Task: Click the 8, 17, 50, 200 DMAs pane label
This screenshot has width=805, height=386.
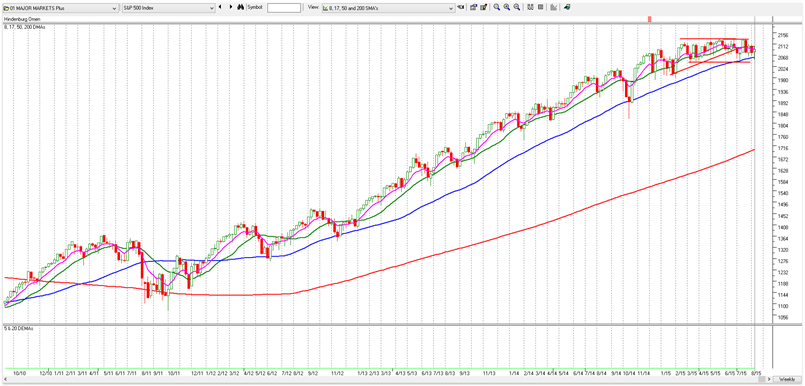Action: 25,27
